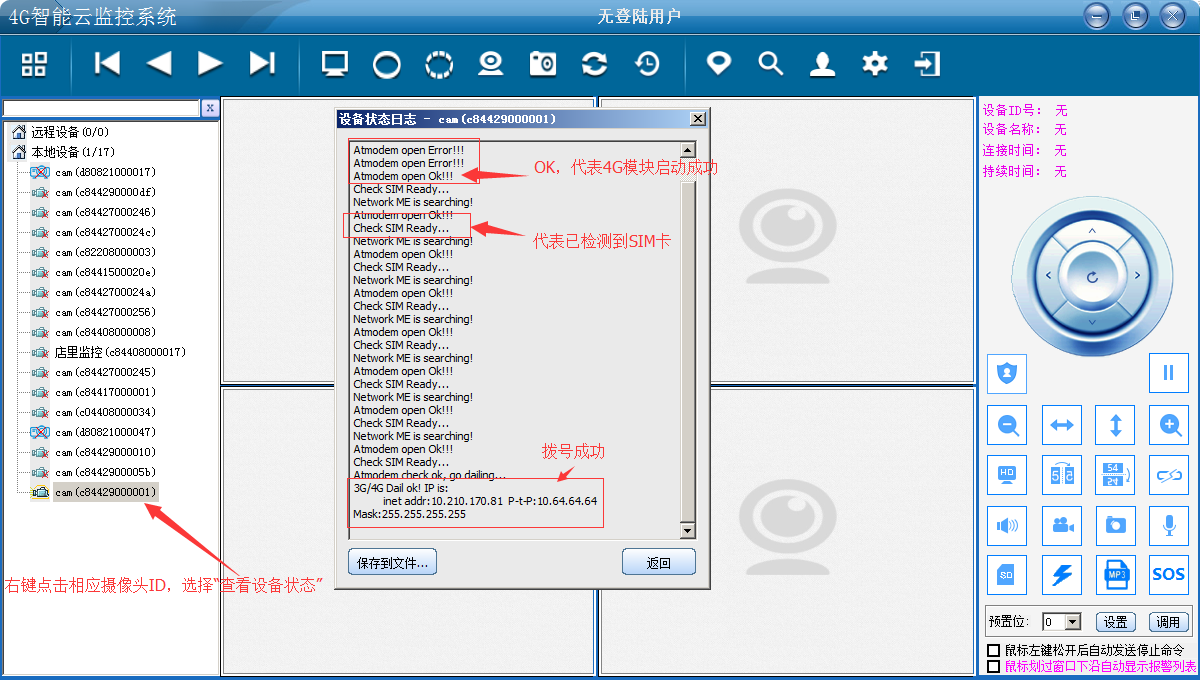Click the 返回 button in the log dialog

click(658, 562)
